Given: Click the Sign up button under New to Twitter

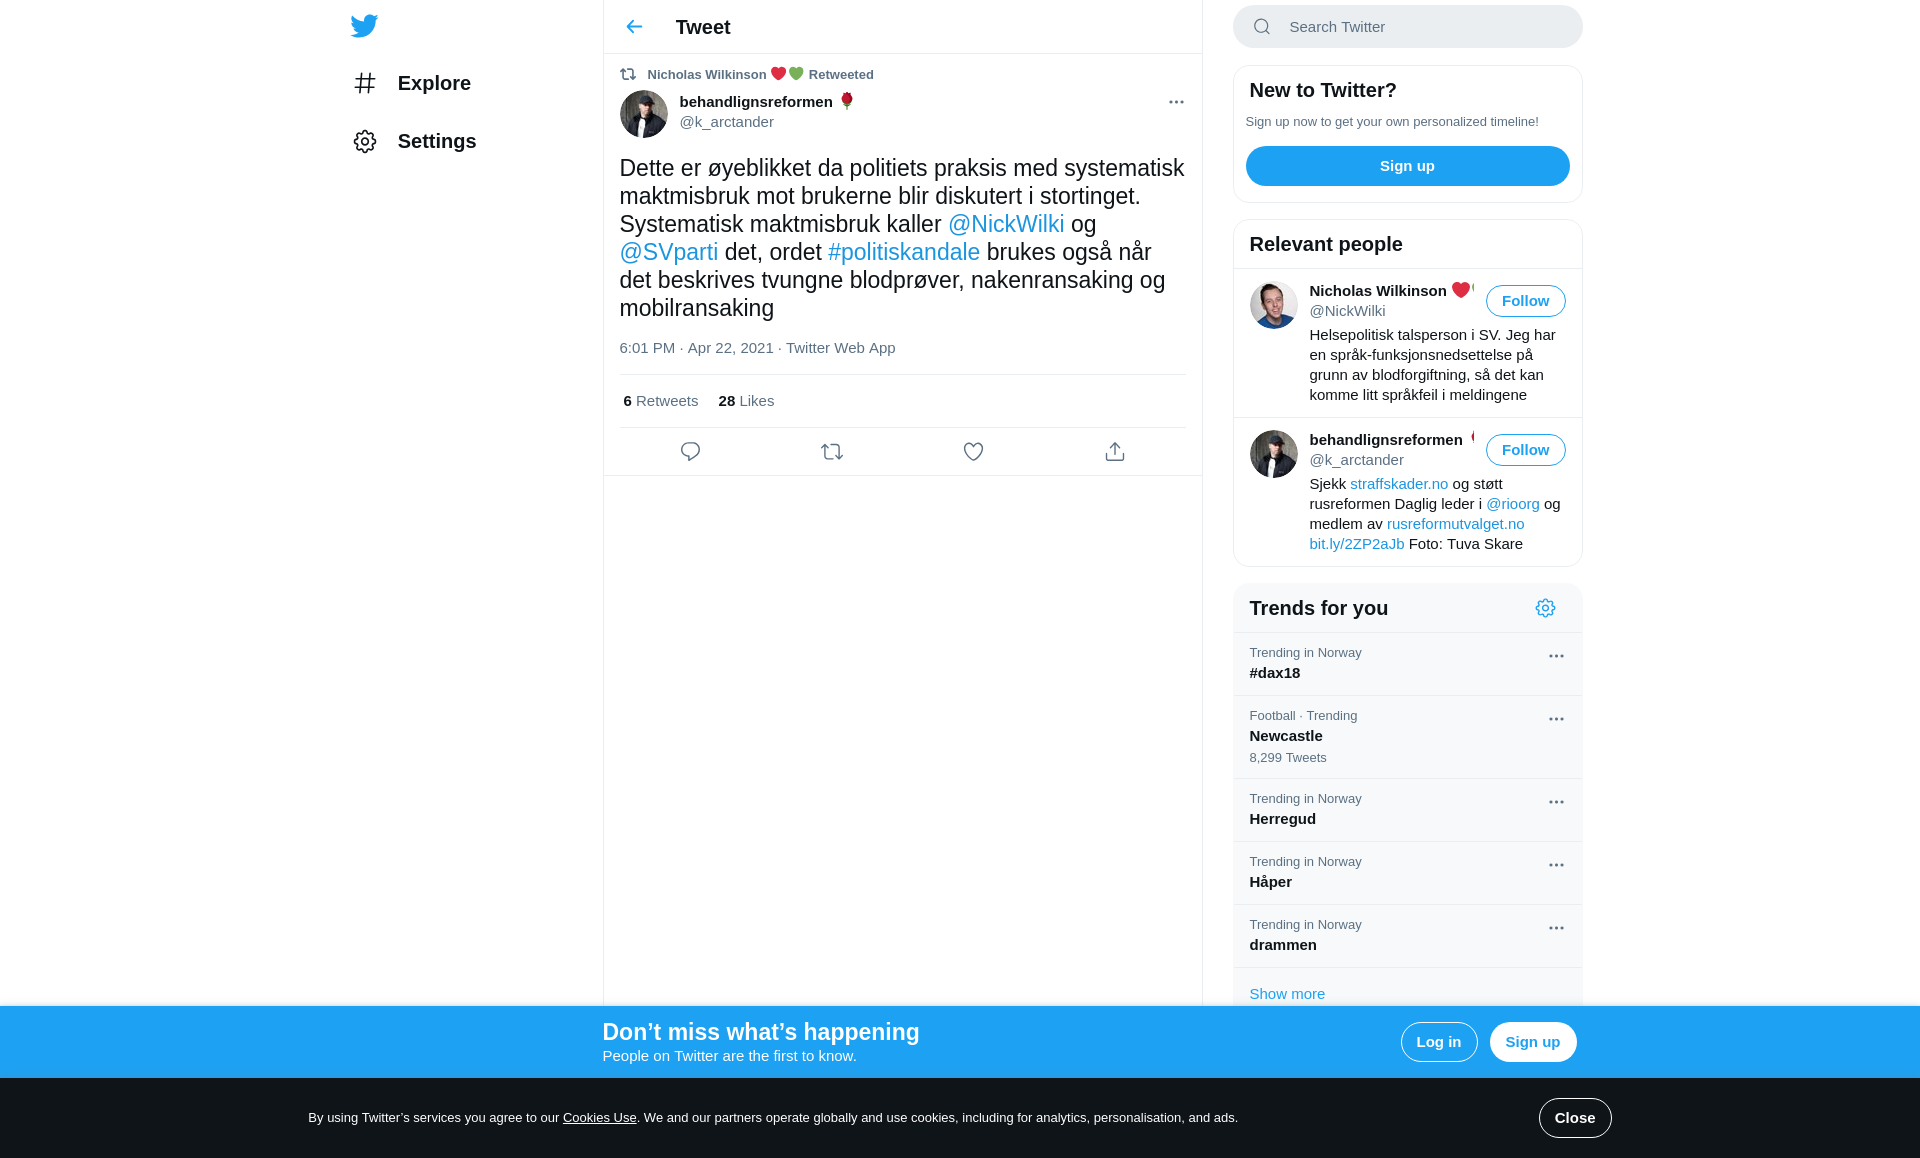Looking at the screenshot, I should (x=1407, y=166).
